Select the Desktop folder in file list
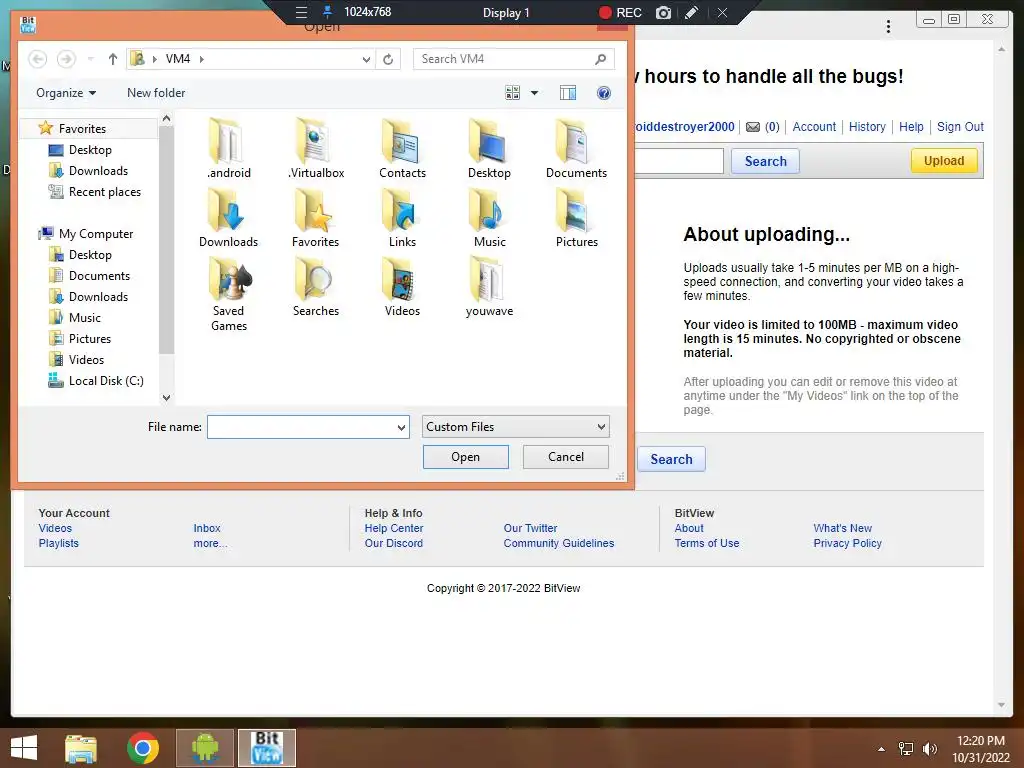 489,149
